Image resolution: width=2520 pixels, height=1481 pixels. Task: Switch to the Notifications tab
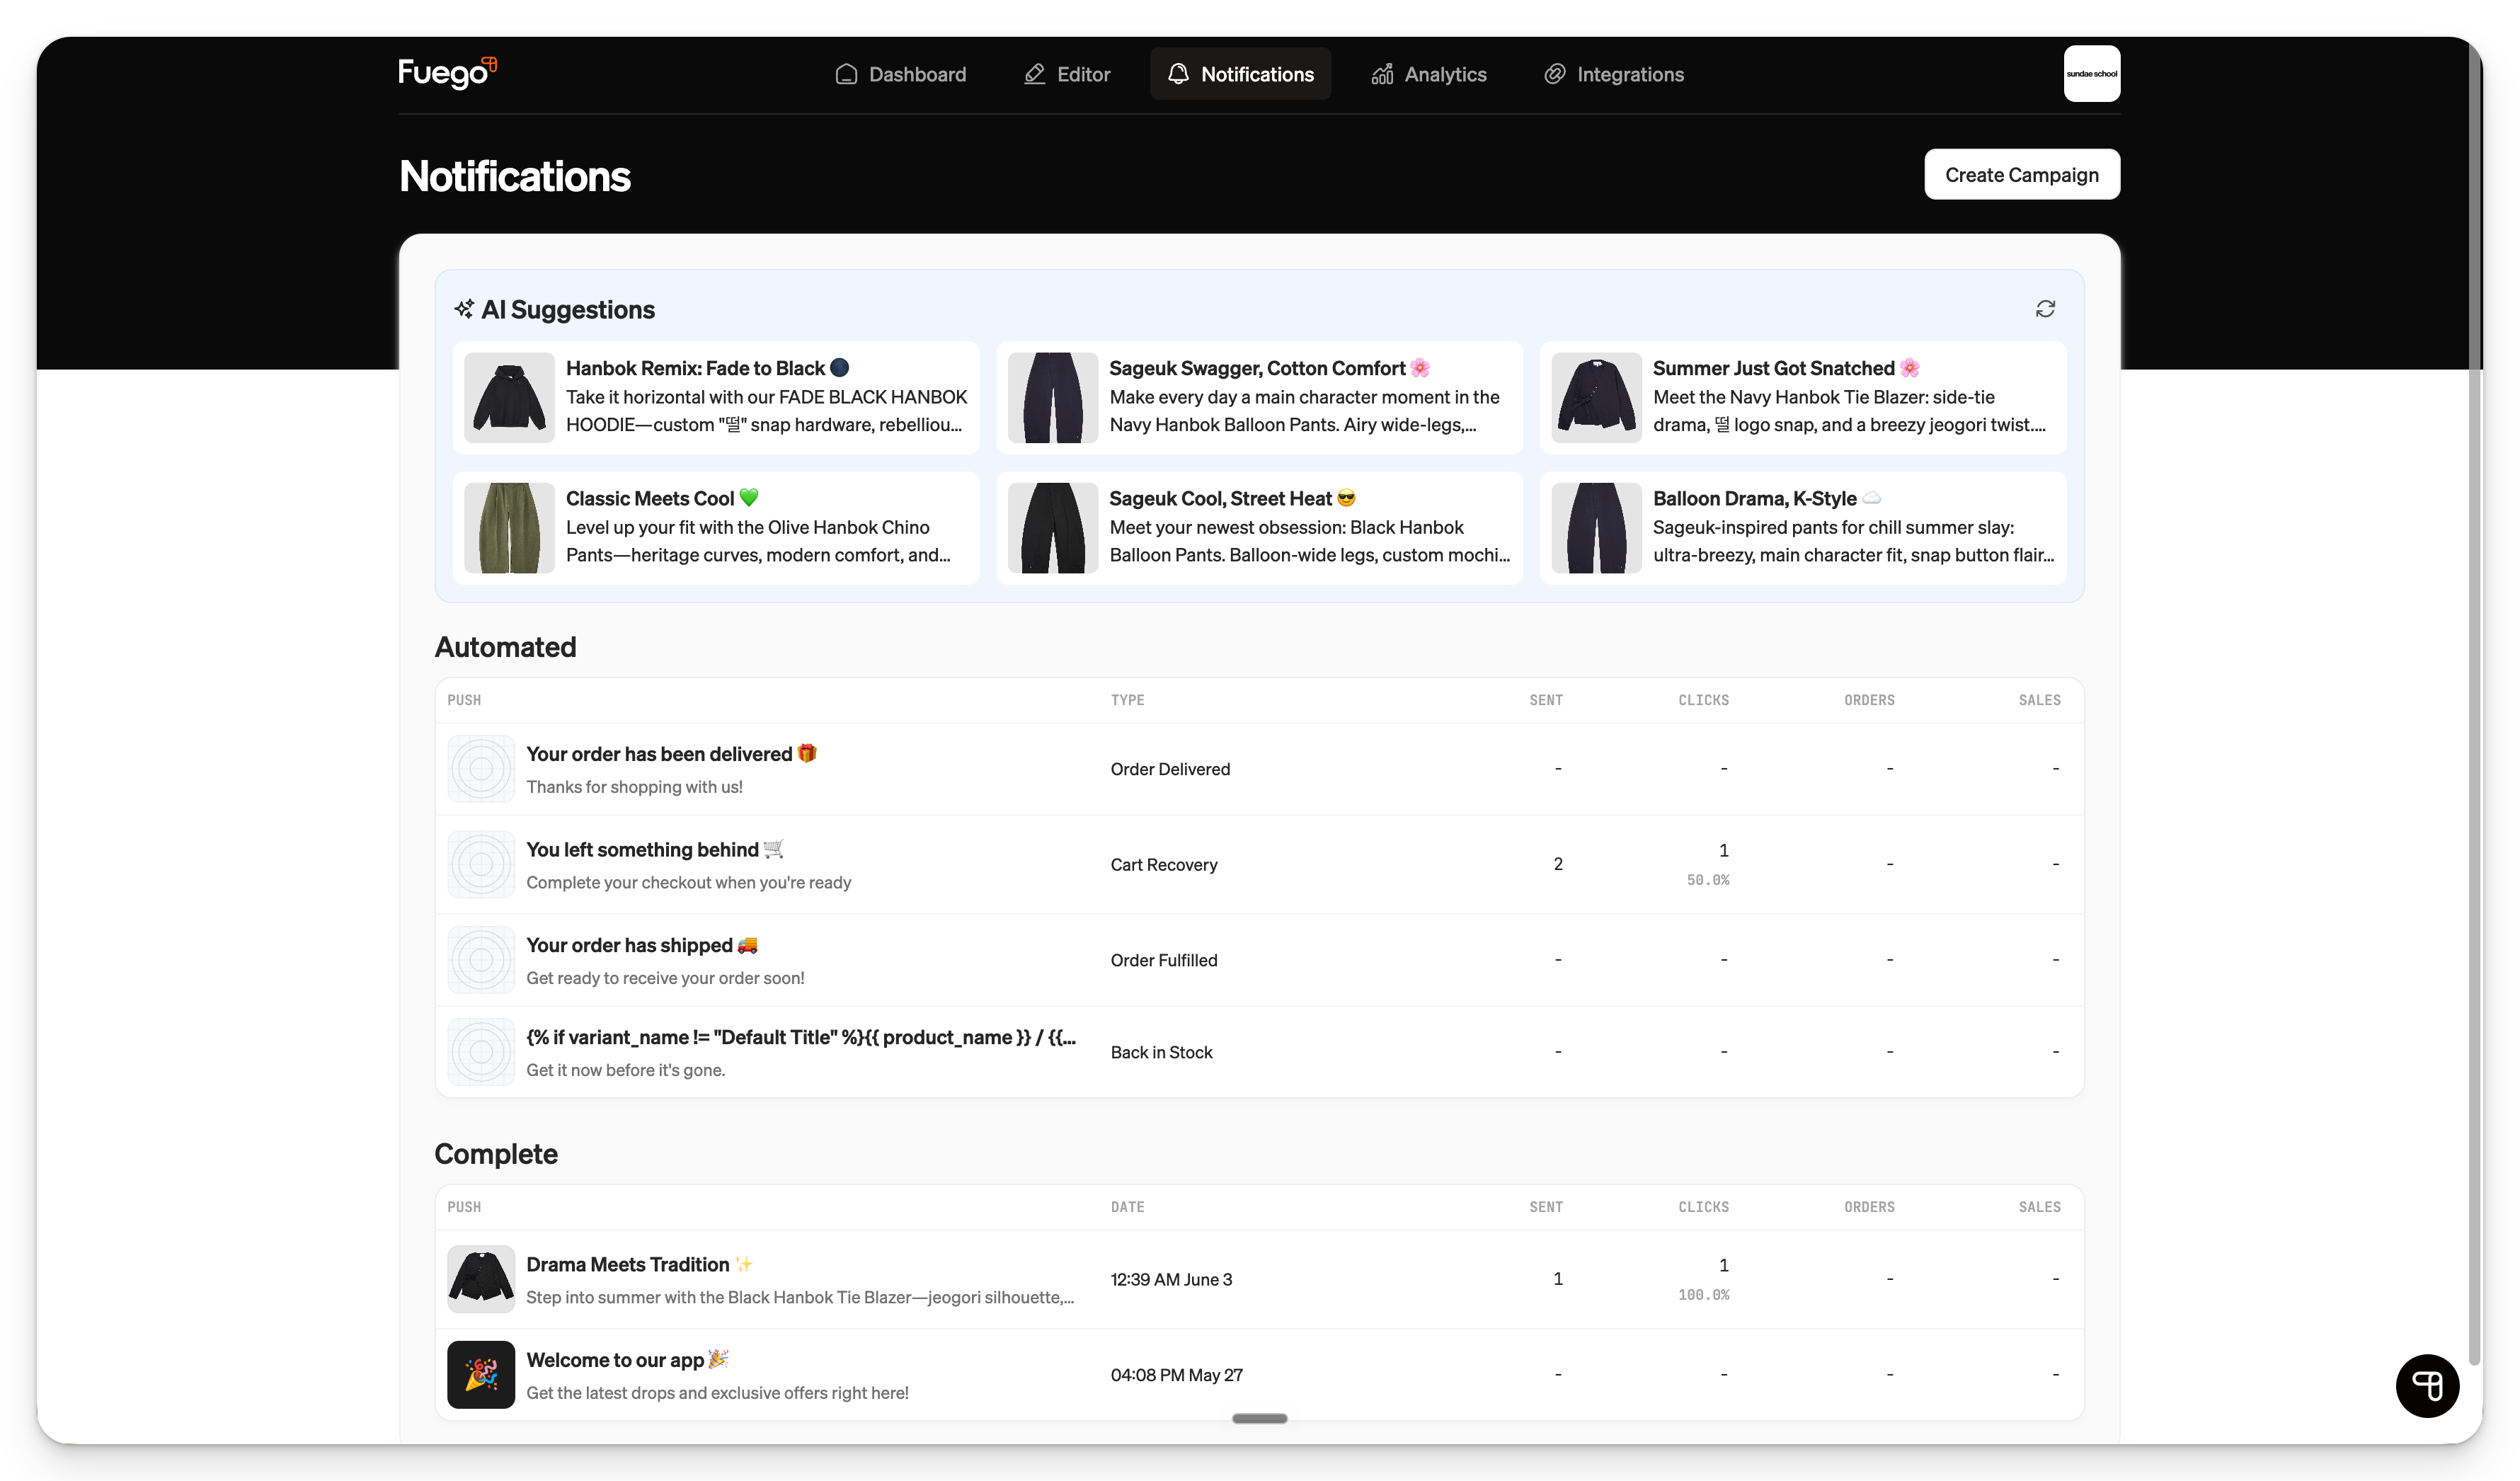point(1240,74)
